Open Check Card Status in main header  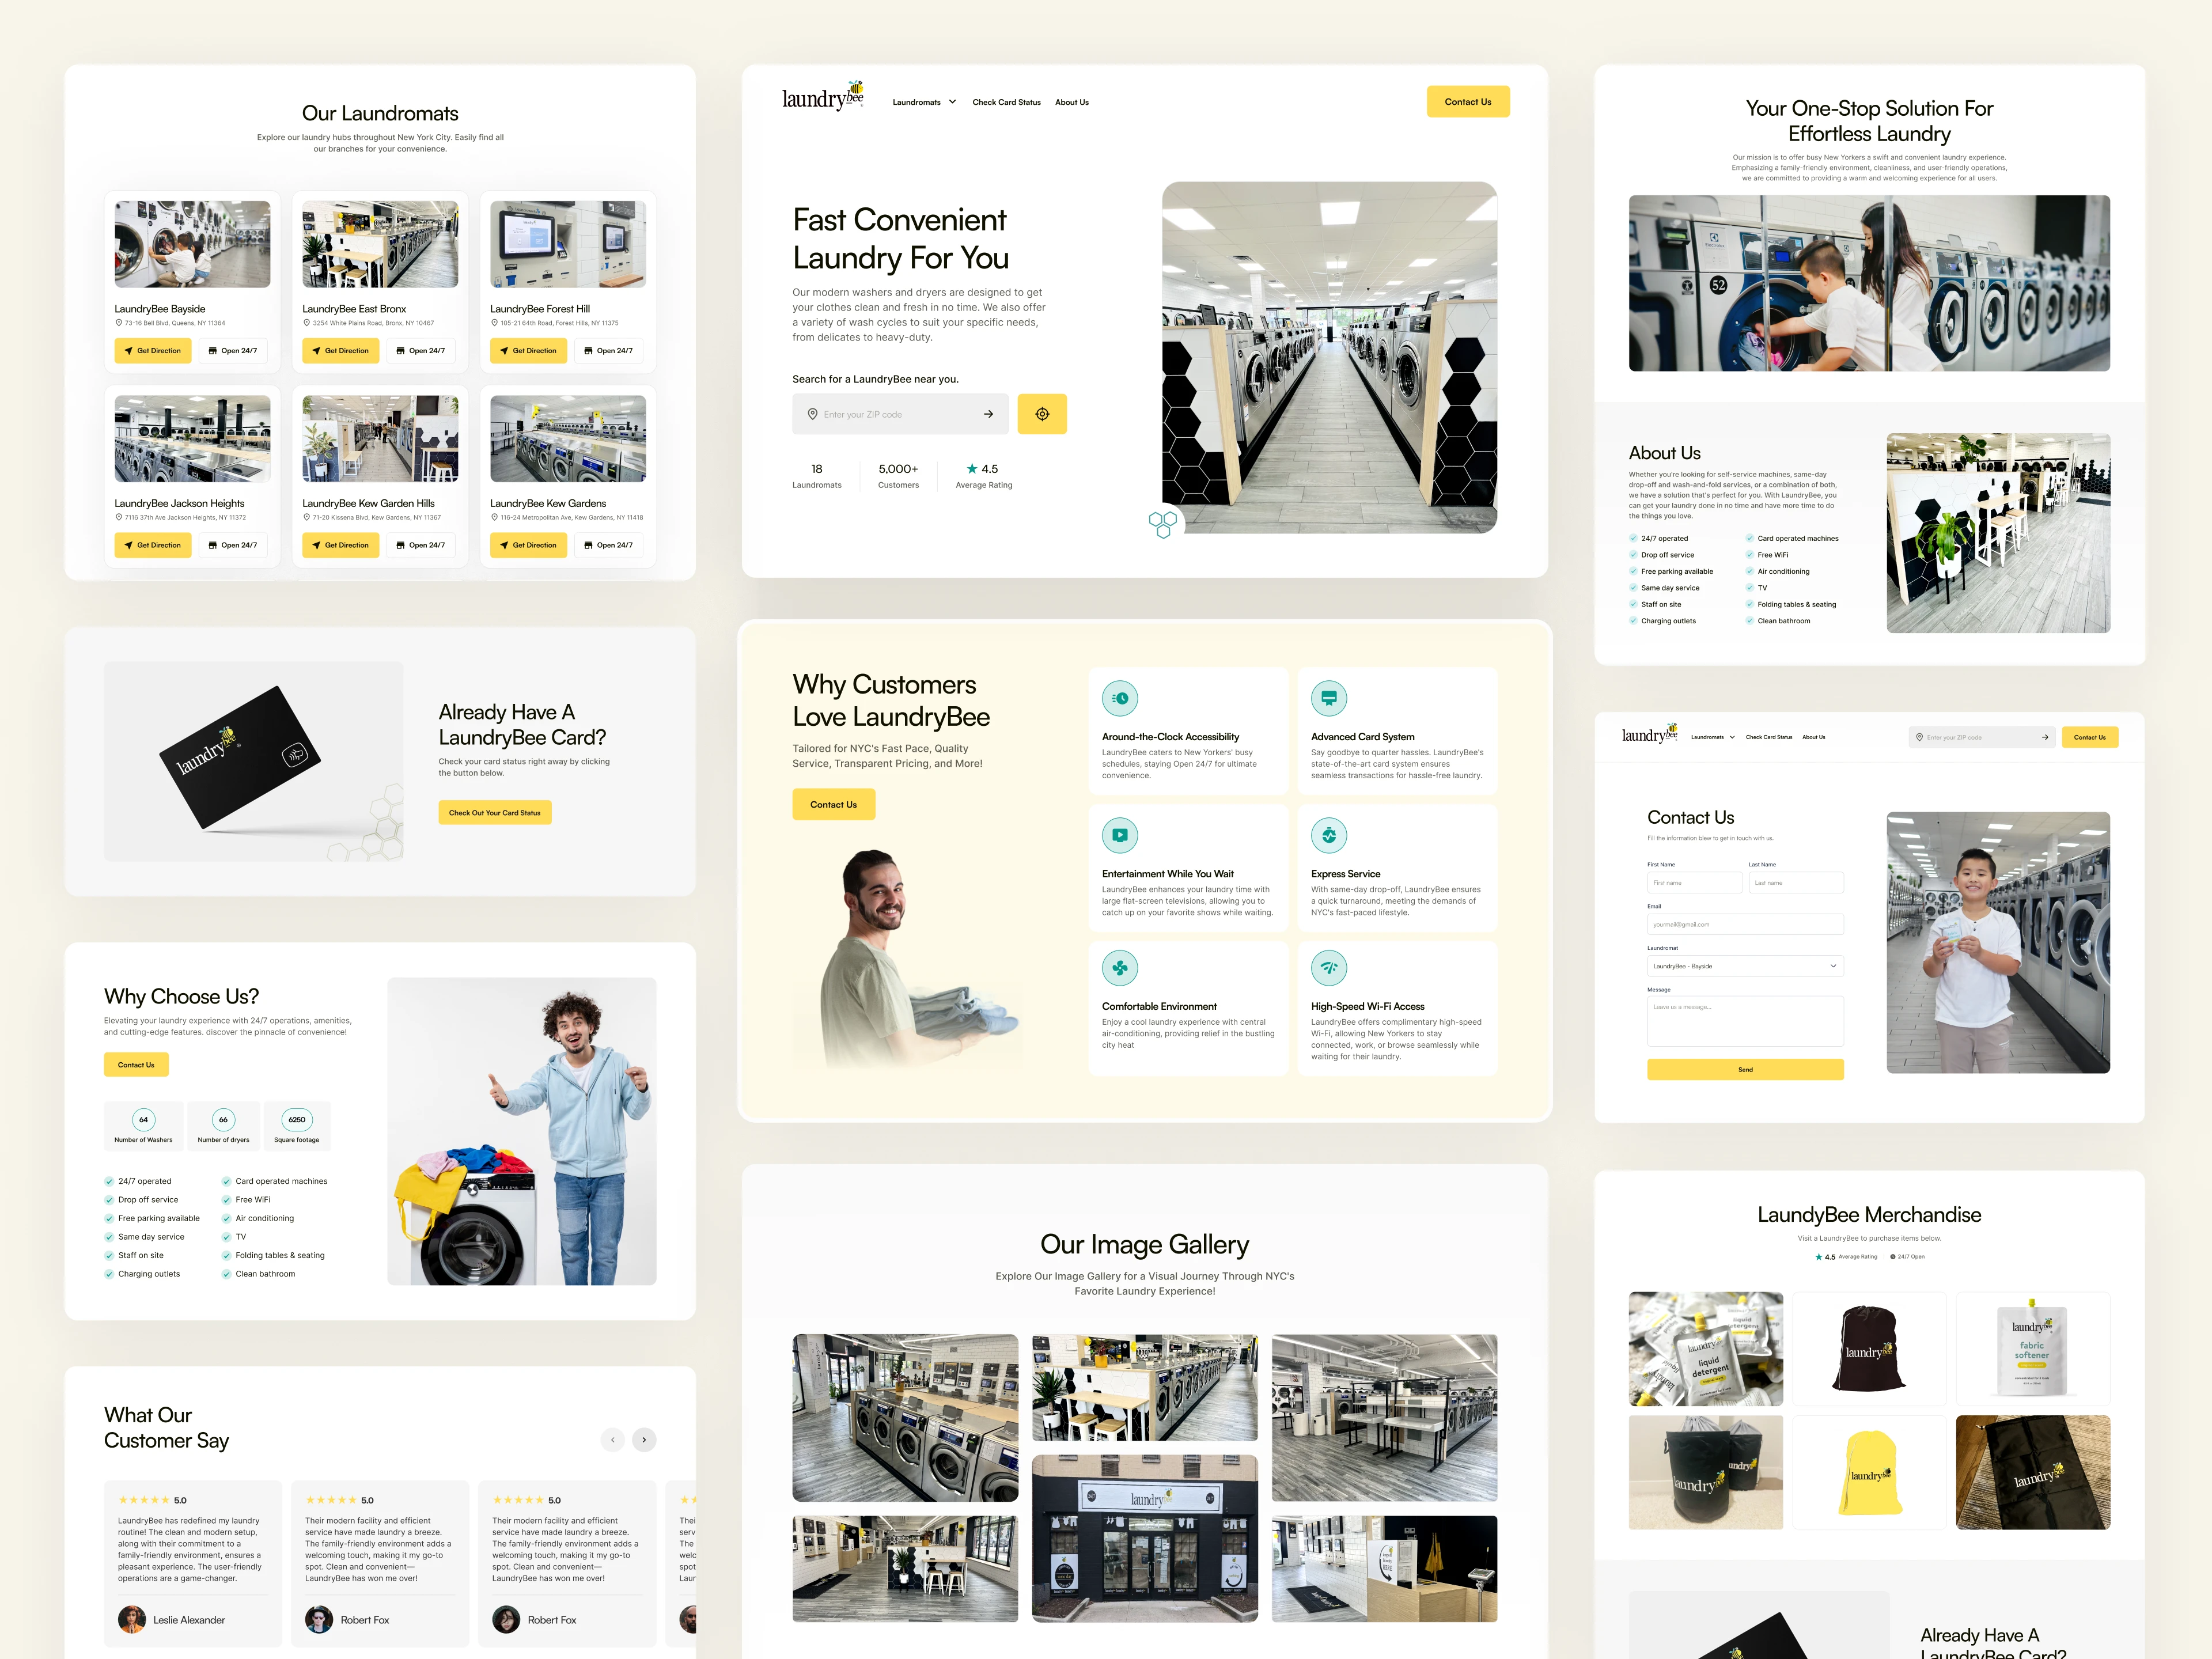pyautogui.click(x=1006, y=102)
